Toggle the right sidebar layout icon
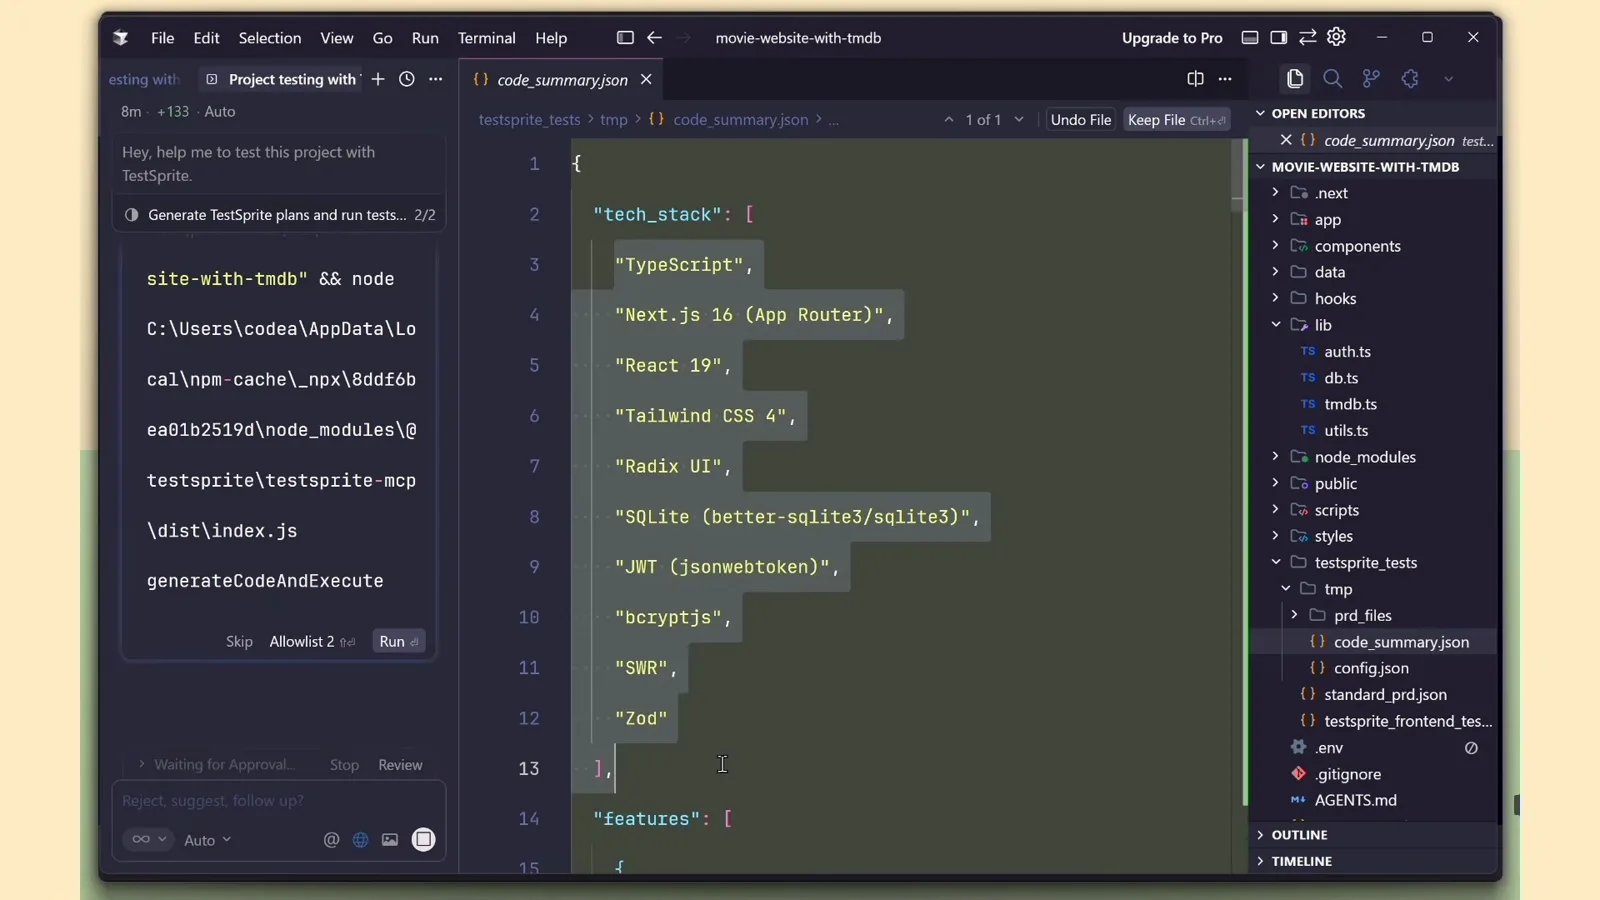The image size is (1600, 900). tap(1279, 38)
